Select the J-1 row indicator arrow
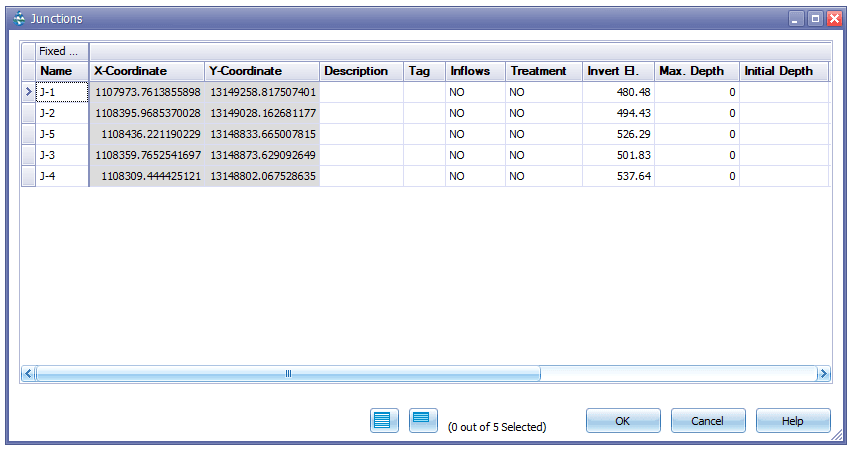This screenshot has width=854, height=462. point(28,92)
